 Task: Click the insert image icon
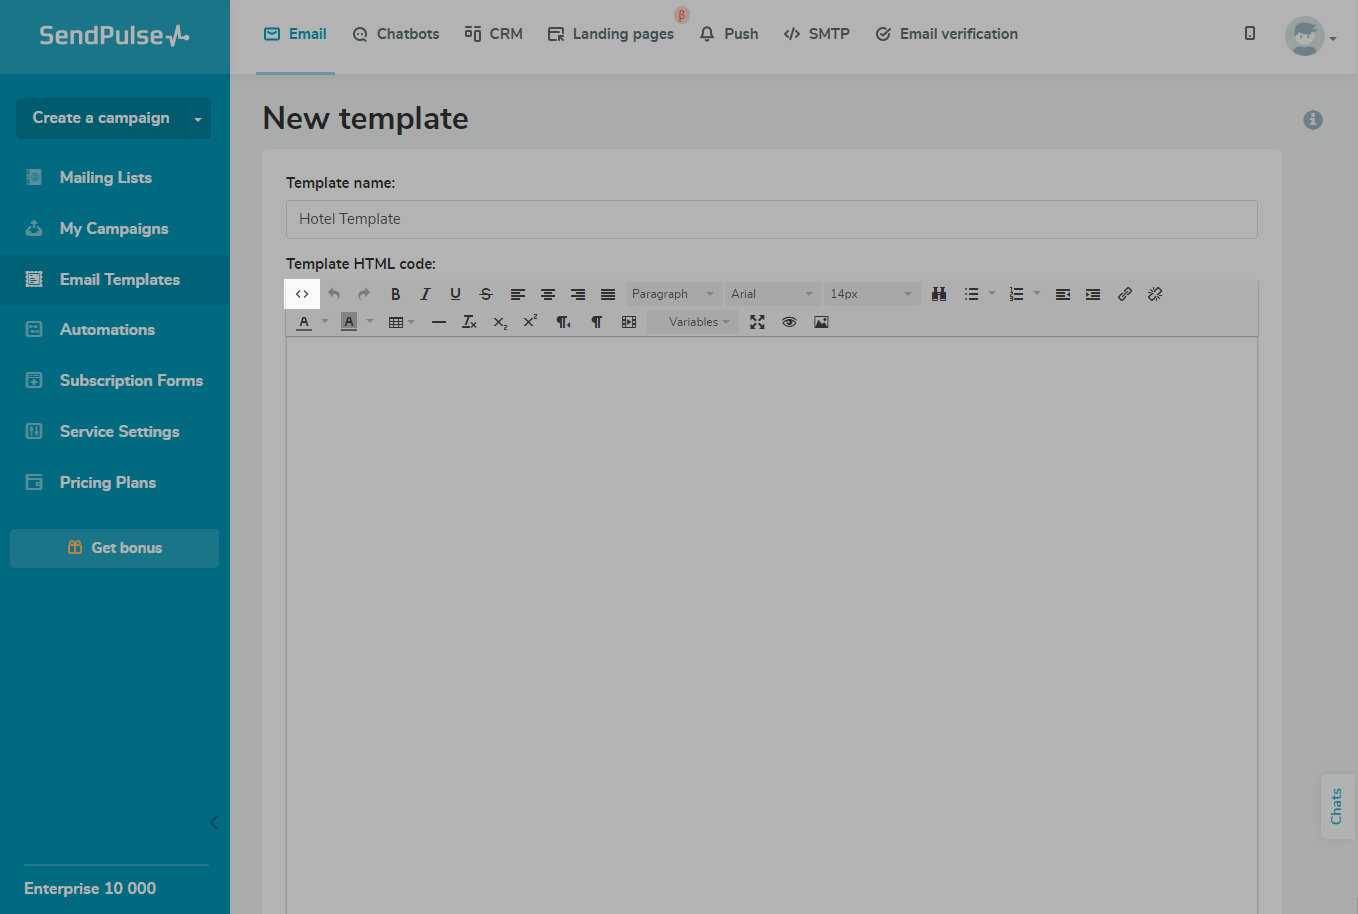coord(821,322)
